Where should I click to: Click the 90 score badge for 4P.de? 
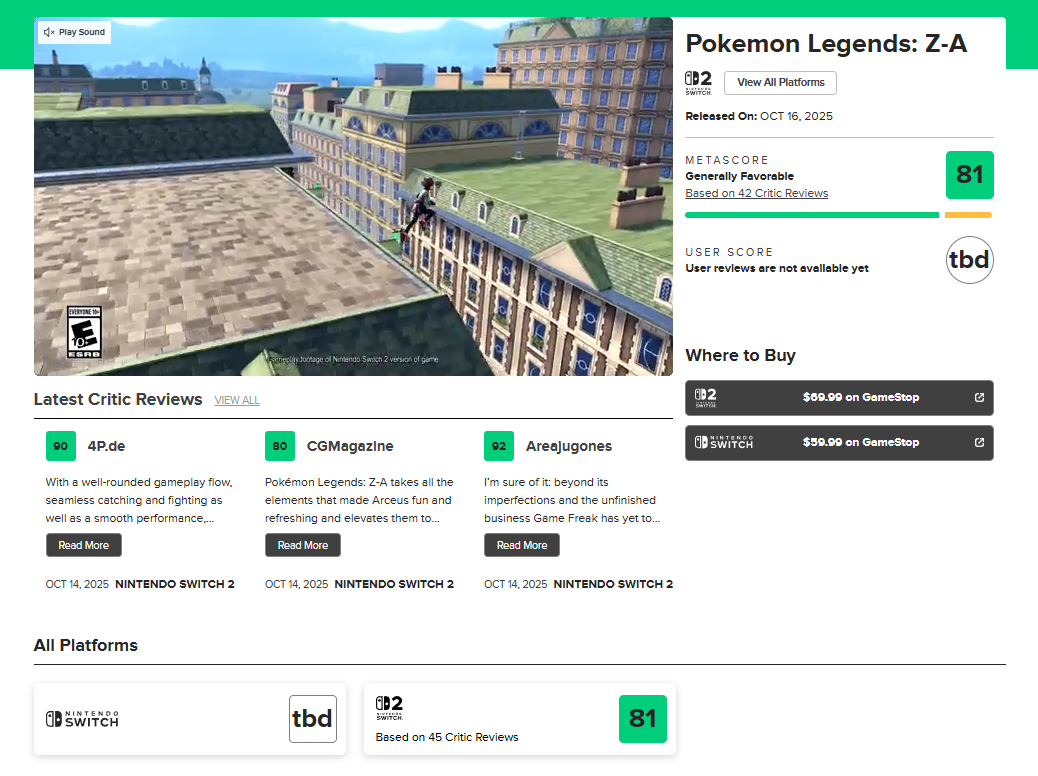[61, 446]
